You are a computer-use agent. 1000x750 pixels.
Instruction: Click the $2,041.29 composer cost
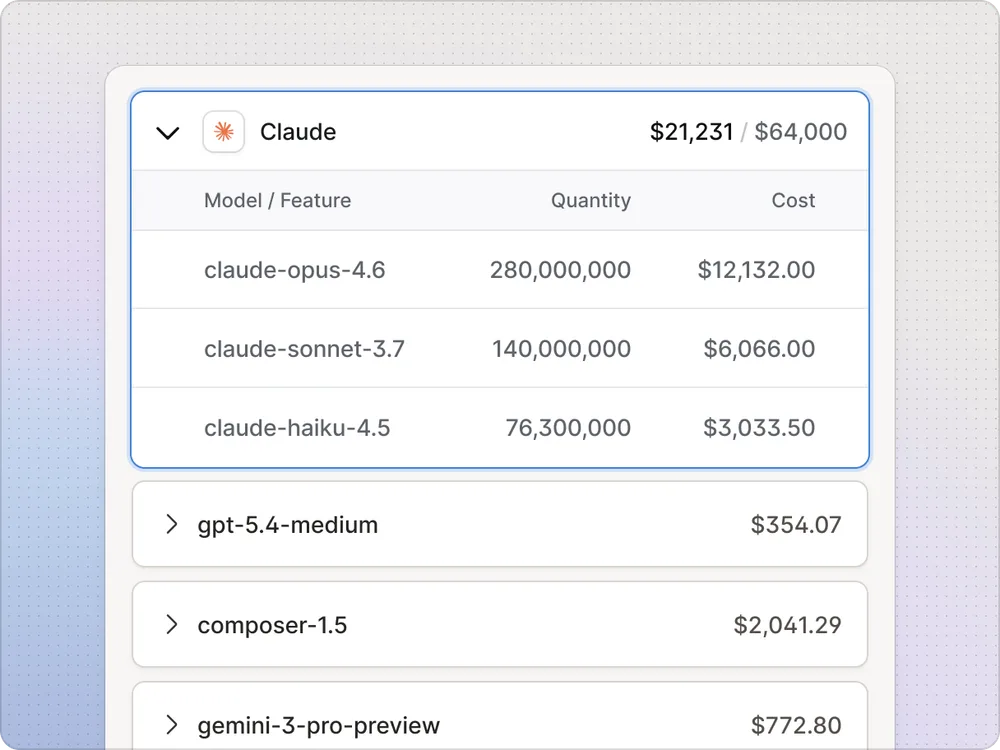(x=787, y=625)
